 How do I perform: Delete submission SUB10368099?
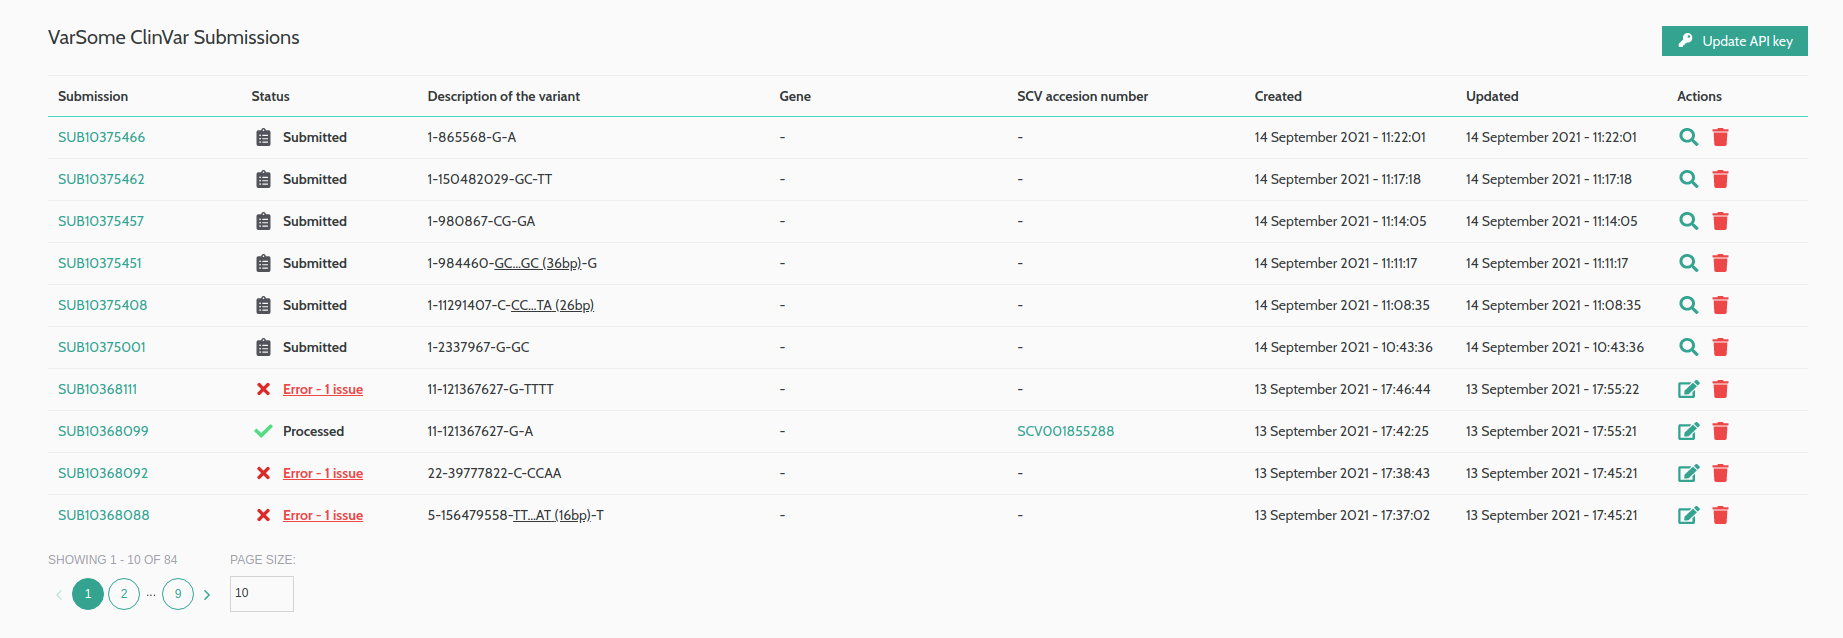pyautogui.click(x=1720, y=431)
